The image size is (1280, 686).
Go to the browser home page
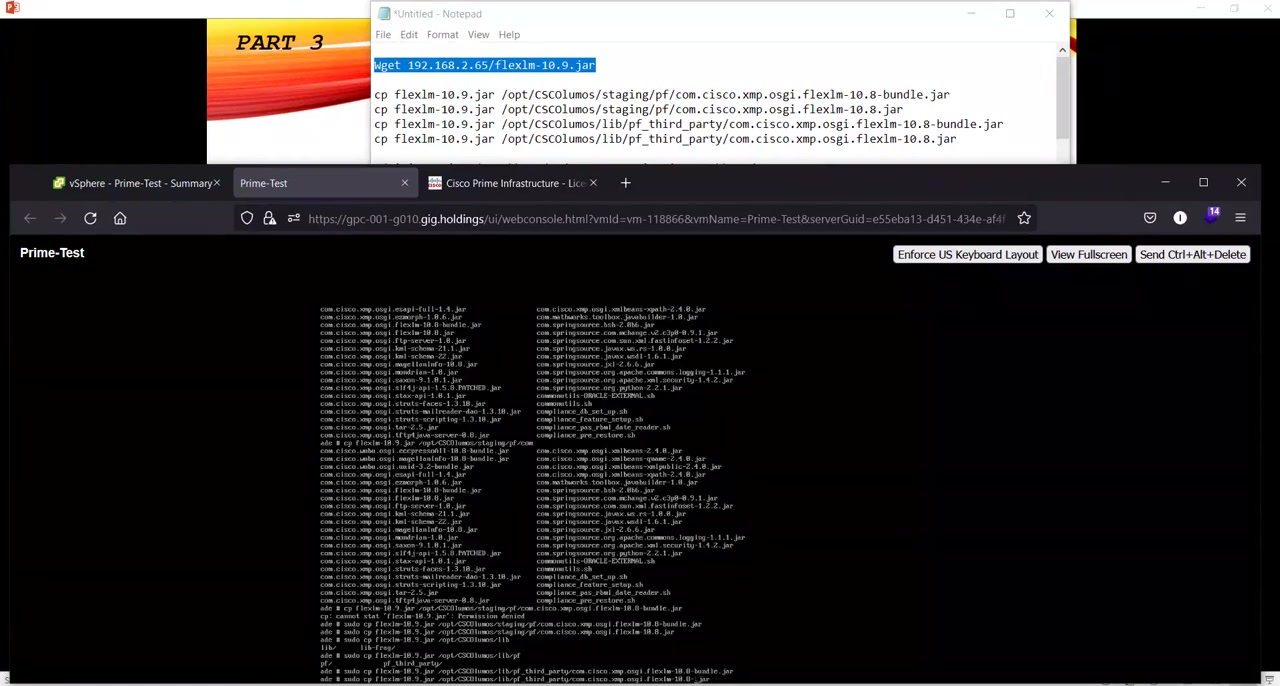click(120, 218)
